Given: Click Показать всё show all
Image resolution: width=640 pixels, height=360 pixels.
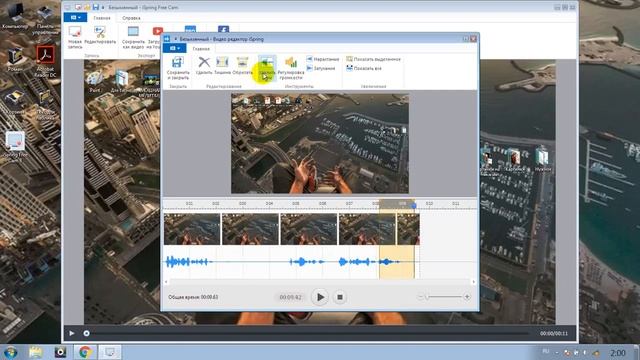Looking at the screenshot, I should tap(364, 68).
